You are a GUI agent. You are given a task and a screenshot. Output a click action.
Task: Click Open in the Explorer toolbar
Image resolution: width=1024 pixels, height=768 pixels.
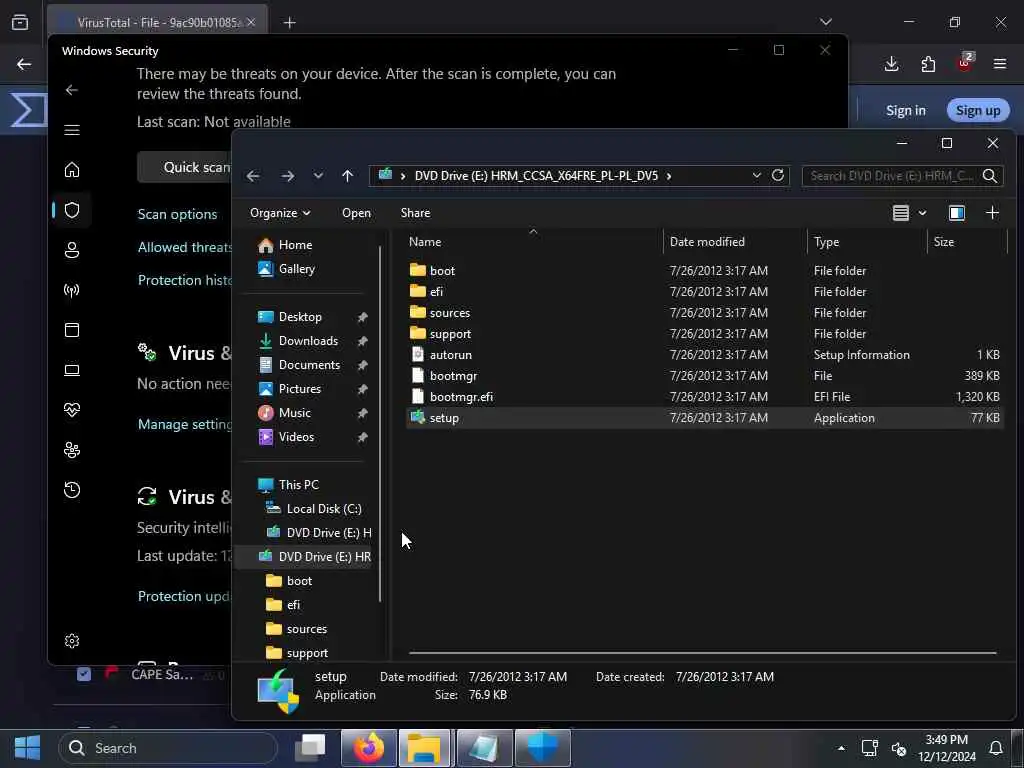(357, 213)
